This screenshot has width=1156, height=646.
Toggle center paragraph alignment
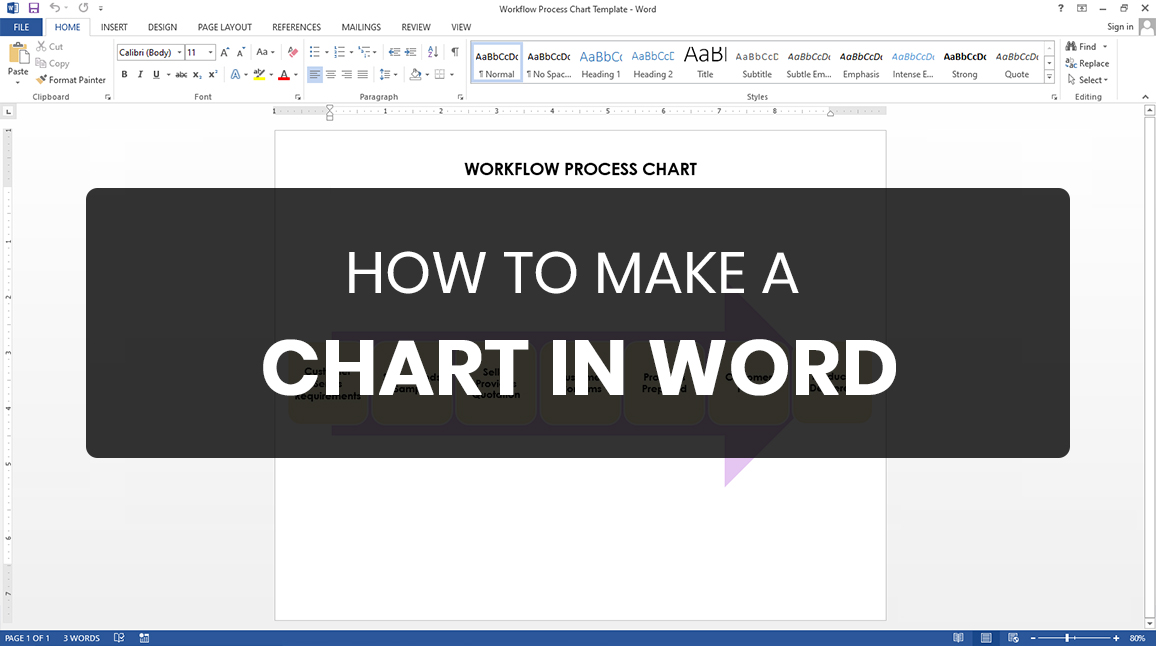pyautogui.click(x=330, y=74)
